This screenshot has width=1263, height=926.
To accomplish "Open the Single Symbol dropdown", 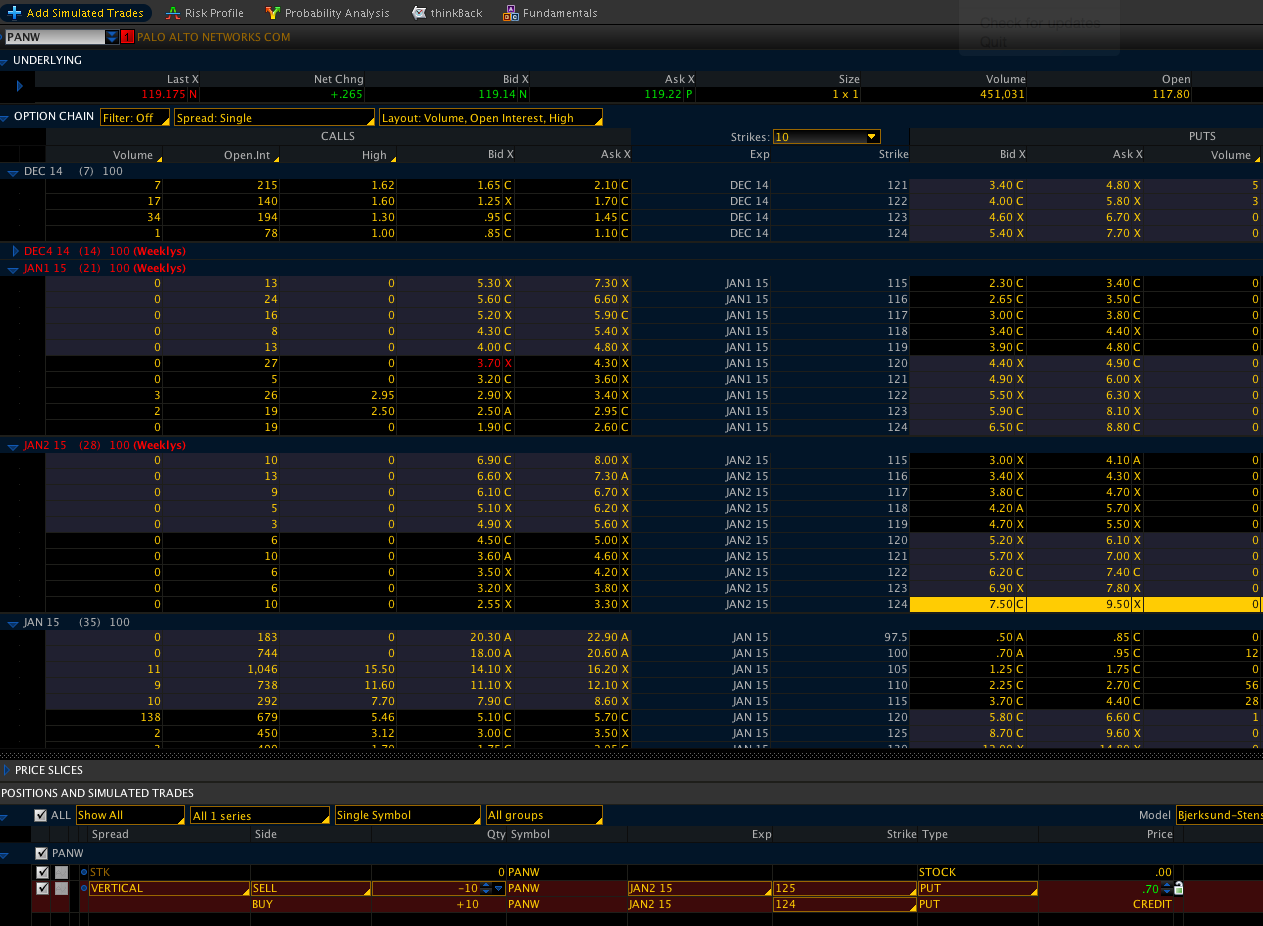I will [x=407, y=815].
